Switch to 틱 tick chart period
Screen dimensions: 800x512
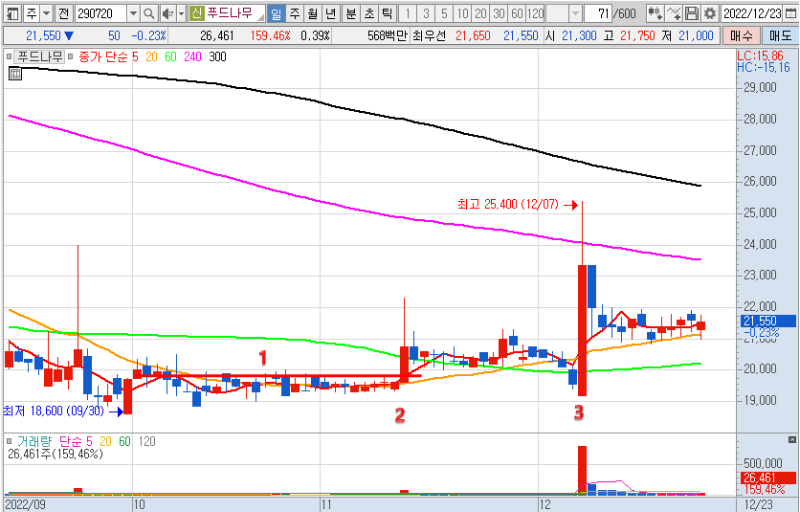pyautogui.click(x=387, y=13)
